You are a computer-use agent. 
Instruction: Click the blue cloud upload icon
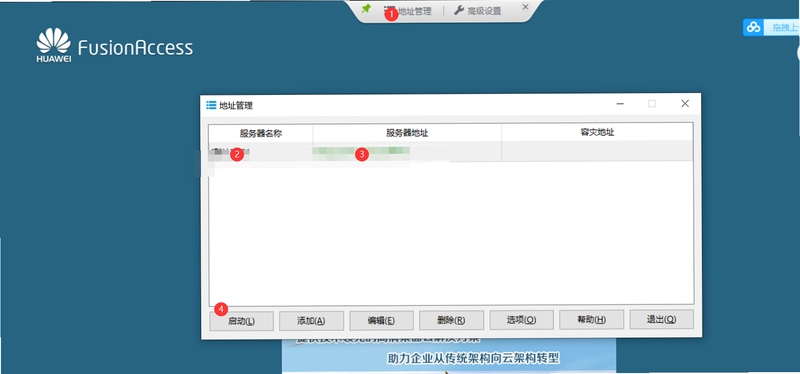coord(754,28)
